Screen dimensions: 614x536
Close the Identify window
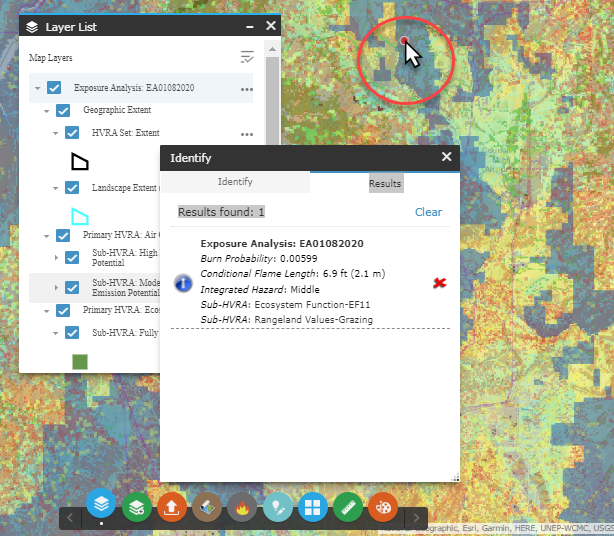(x=446, y=157)
